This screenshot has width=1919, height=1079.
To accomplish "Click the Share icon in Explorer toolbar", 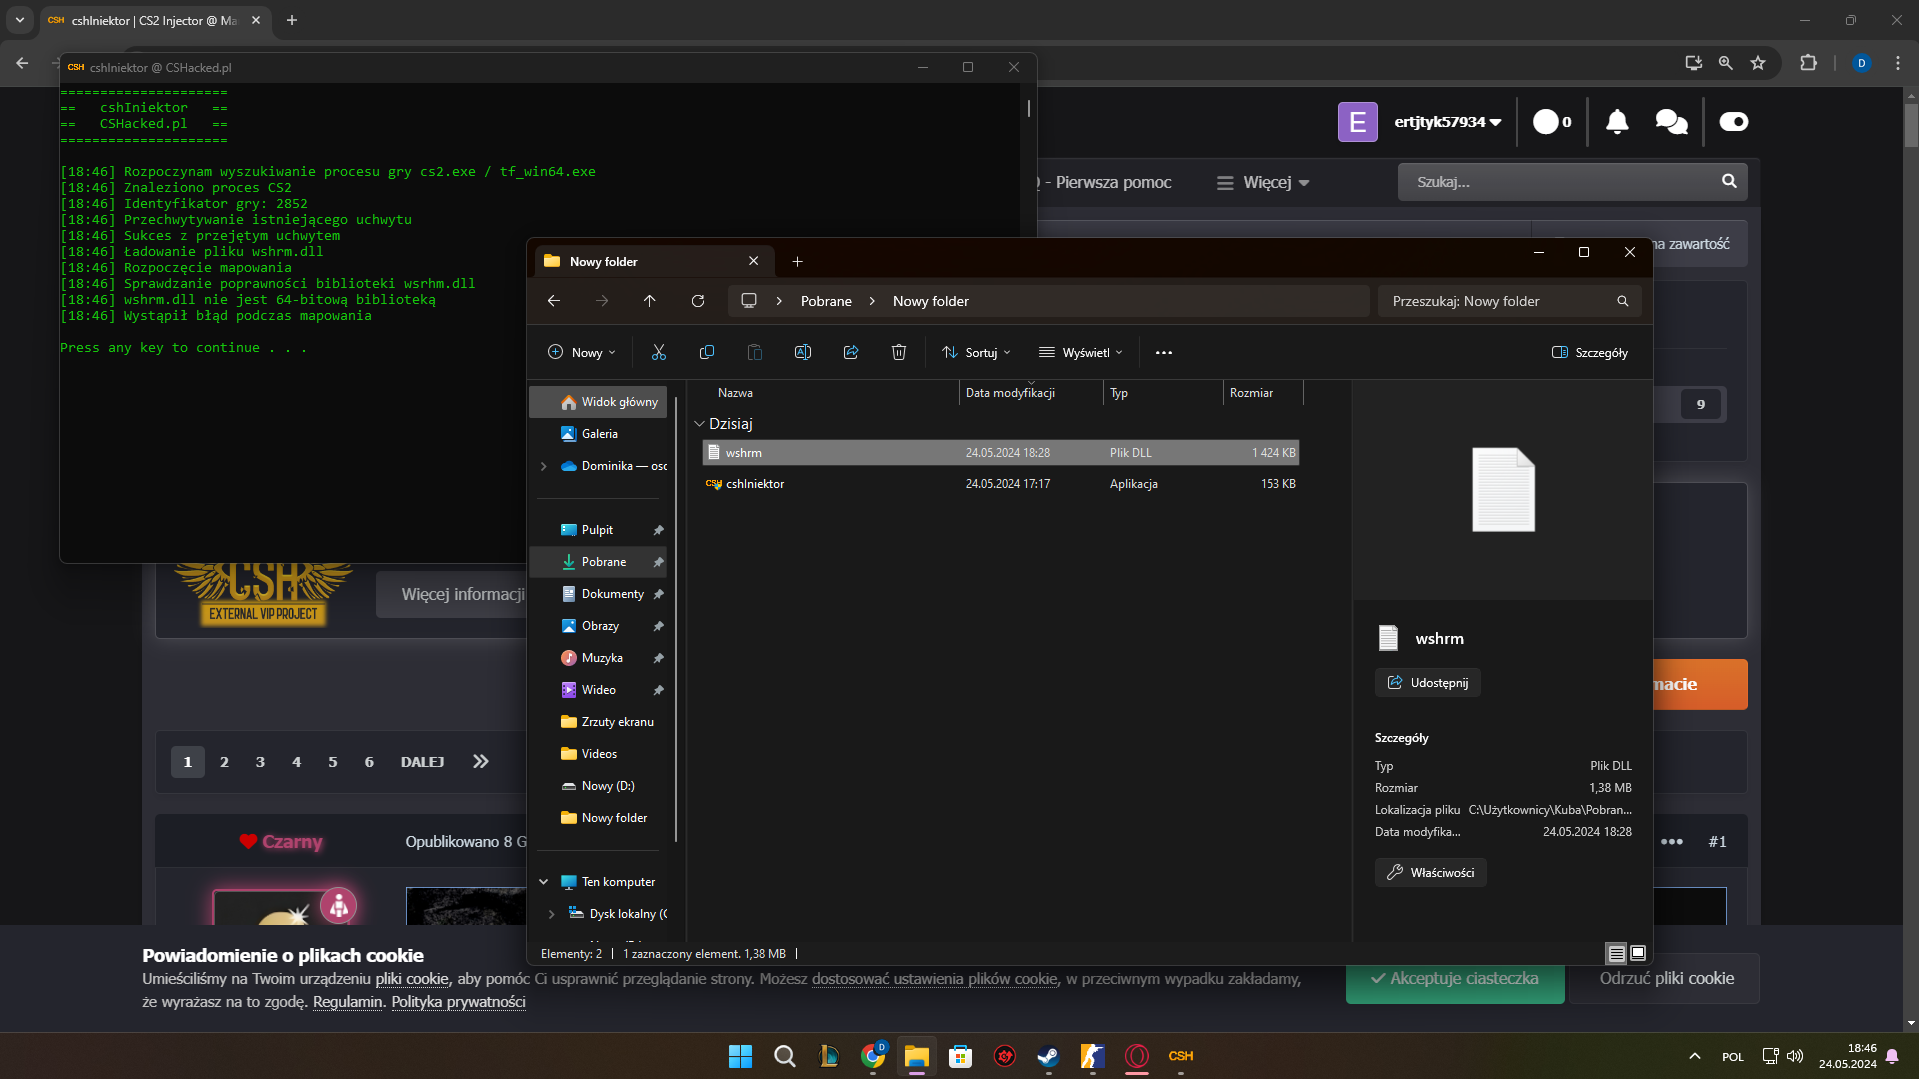I will 851,352.
